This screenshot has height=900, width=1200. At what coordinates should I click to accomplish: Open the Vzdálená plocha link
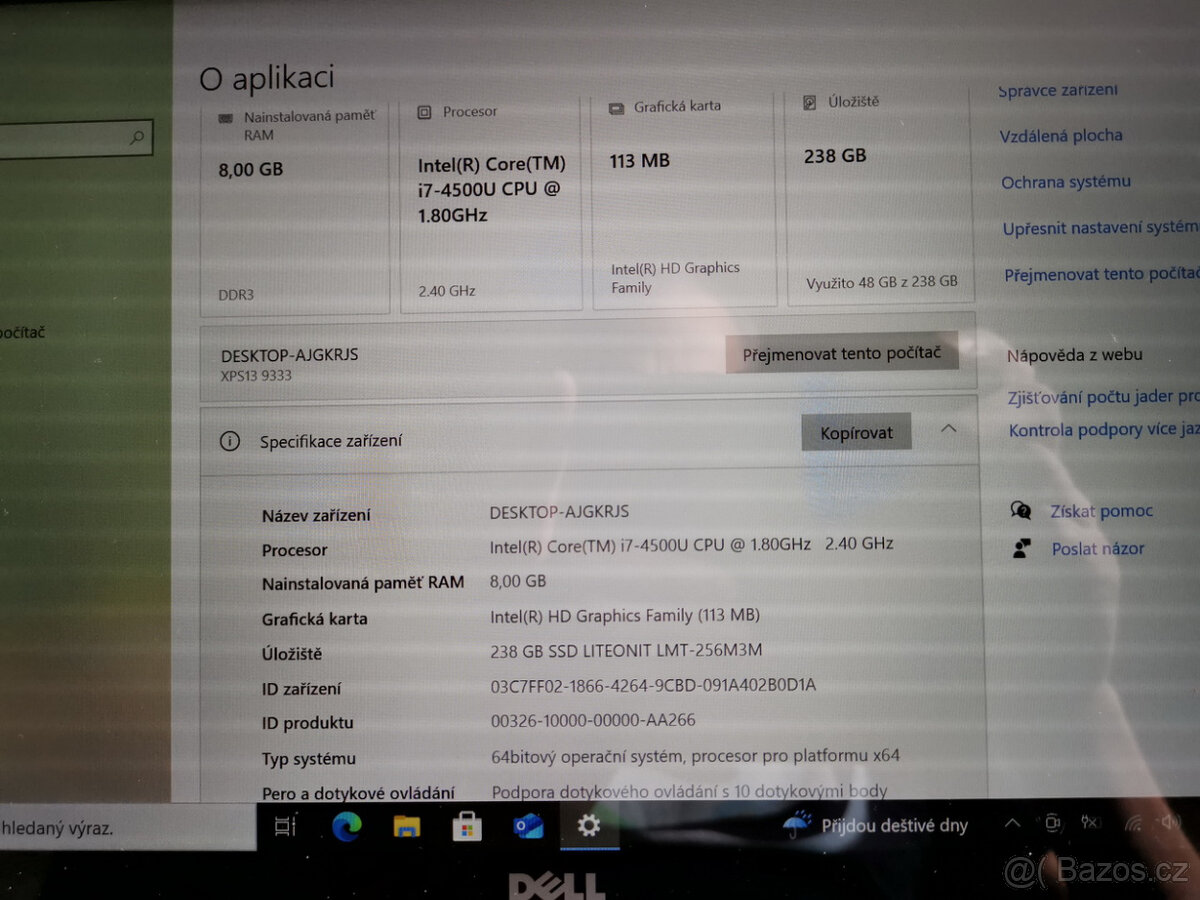pos(1063,135)
